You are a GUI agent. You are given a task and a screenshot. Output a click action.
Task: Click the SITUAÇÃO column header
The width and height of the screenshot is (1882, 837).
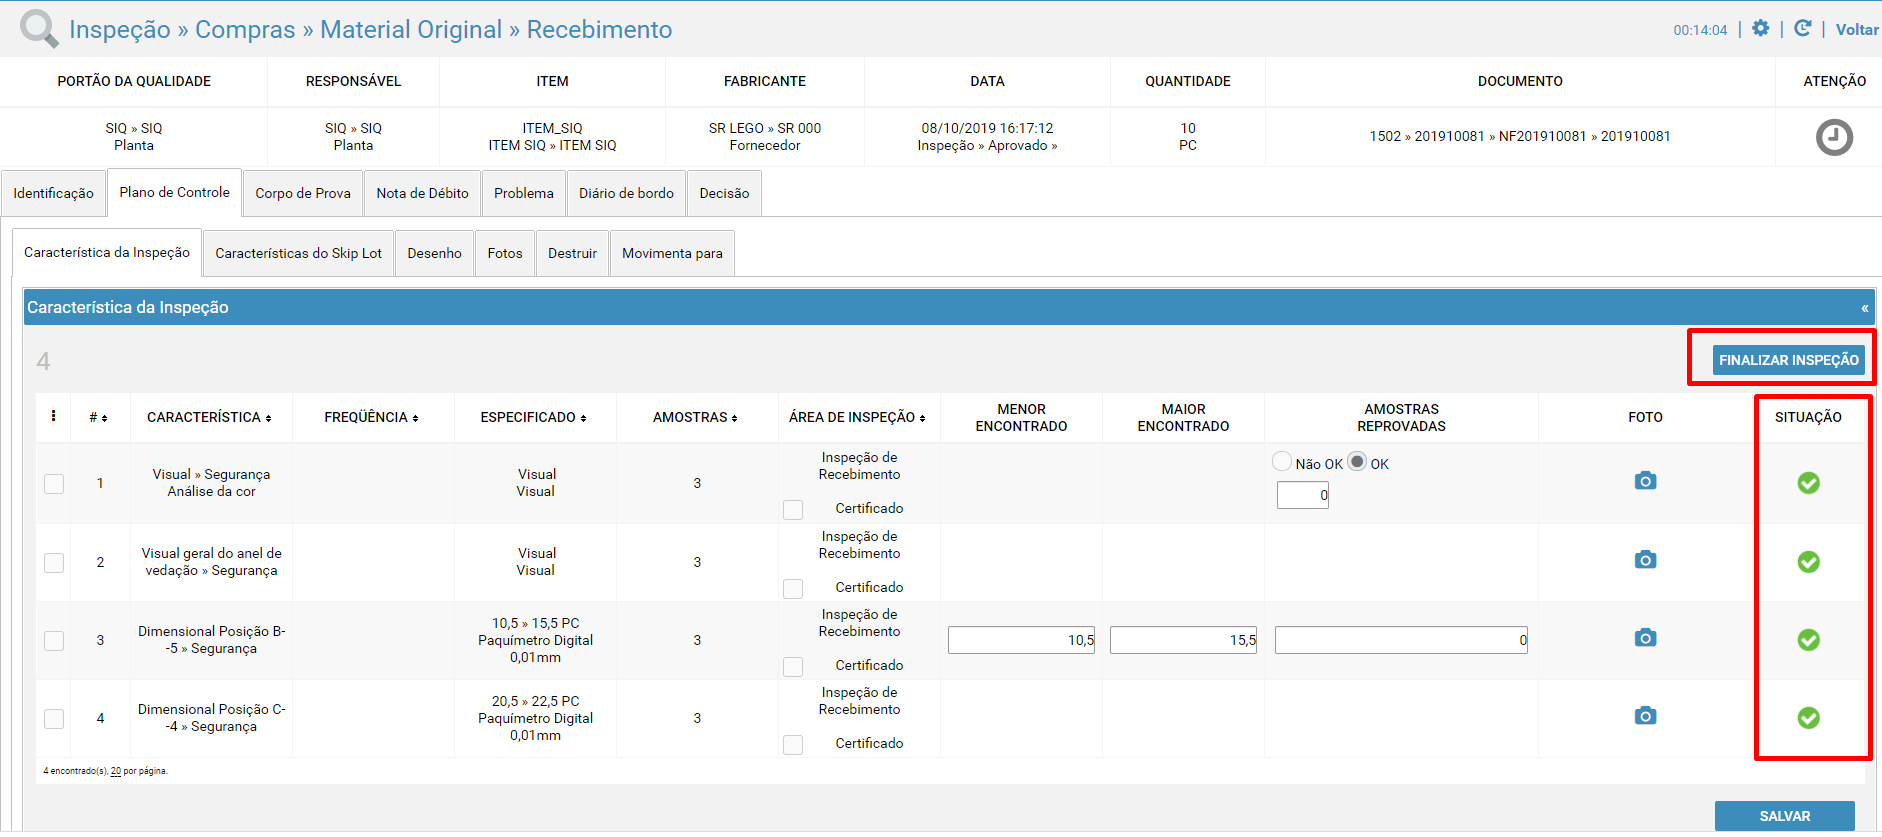pyautogui.click(x=1808, y=417)
